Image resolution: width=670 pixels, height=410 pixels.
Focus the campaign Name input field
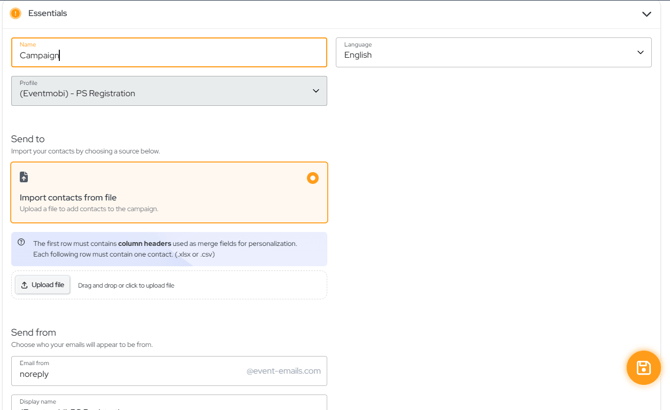point(168,55)
